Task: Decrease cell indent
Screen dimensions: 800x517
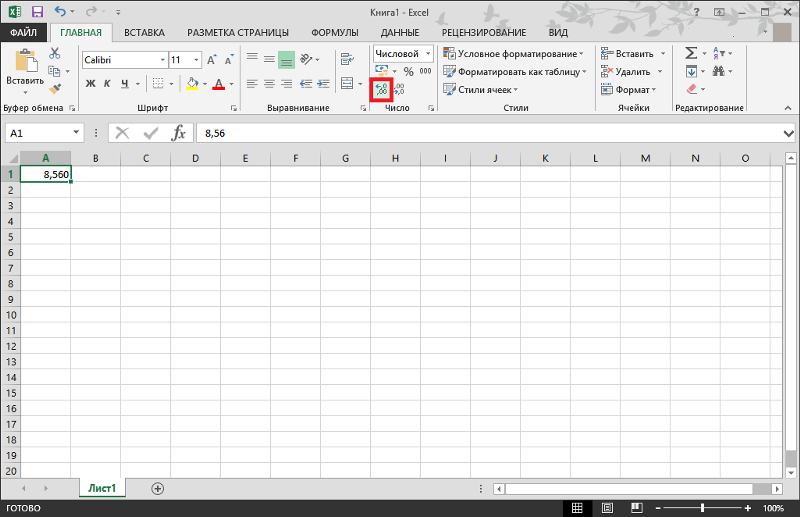Action: pos(306,83)
